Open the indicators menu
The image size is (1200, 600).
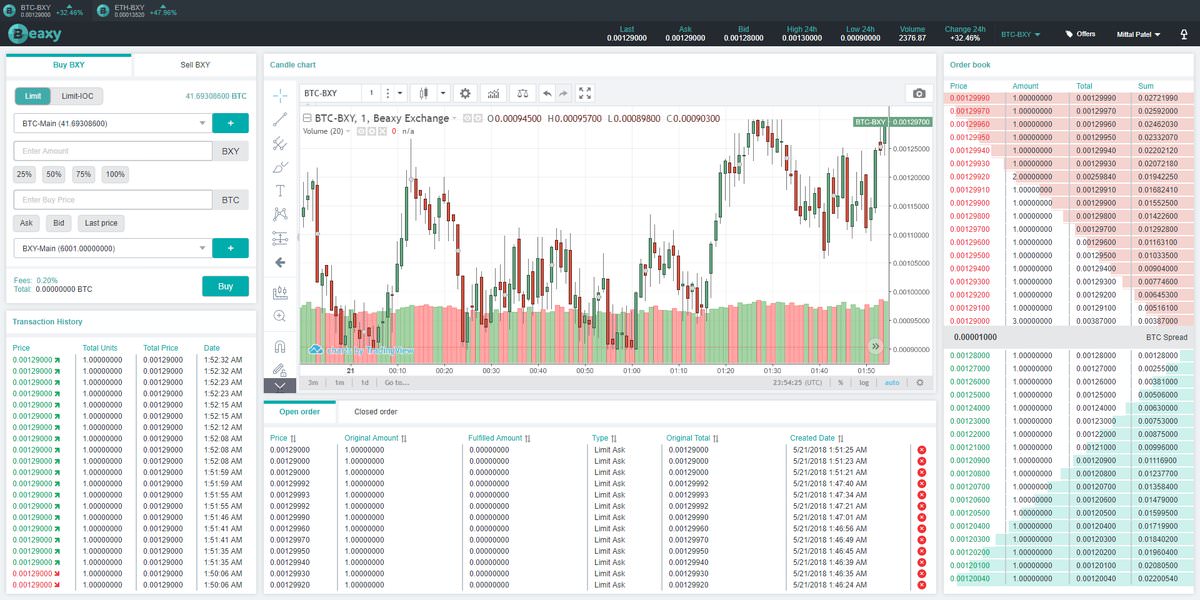(x=492, y=93)
